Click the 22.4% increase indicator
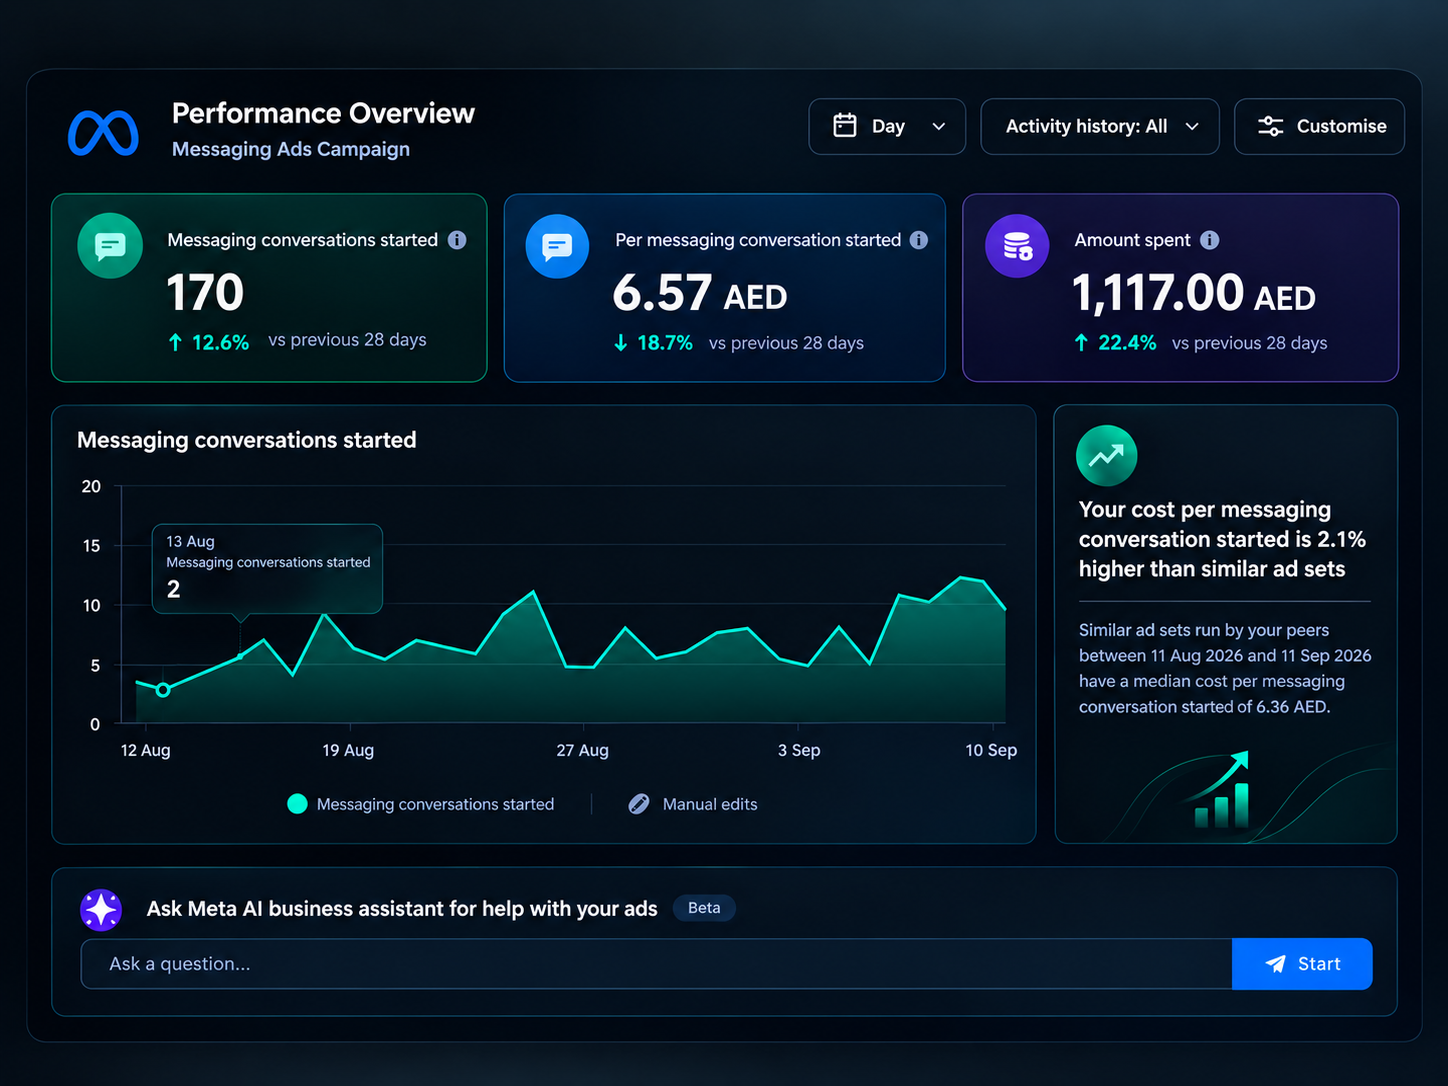This screenshot has width=1448, height=1086. [x=1115, y=343]
